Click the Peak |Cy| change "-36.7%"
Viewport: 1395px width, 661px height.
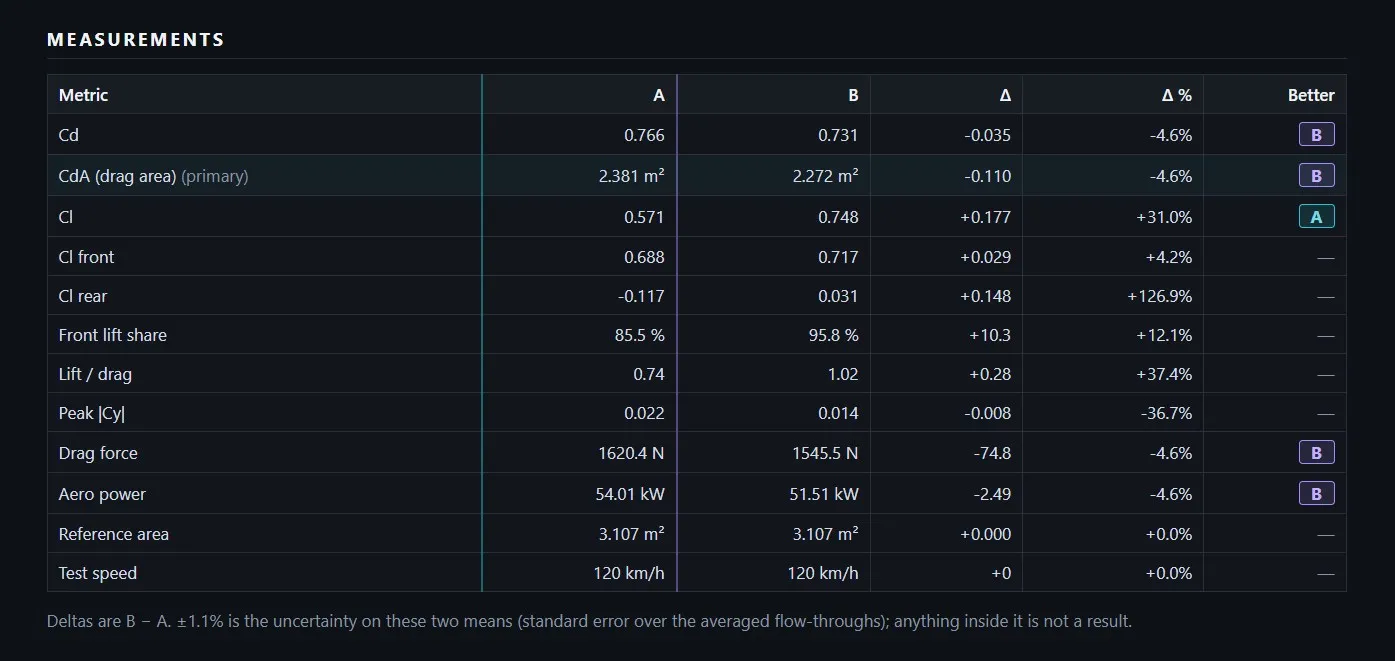point(1166,413)
